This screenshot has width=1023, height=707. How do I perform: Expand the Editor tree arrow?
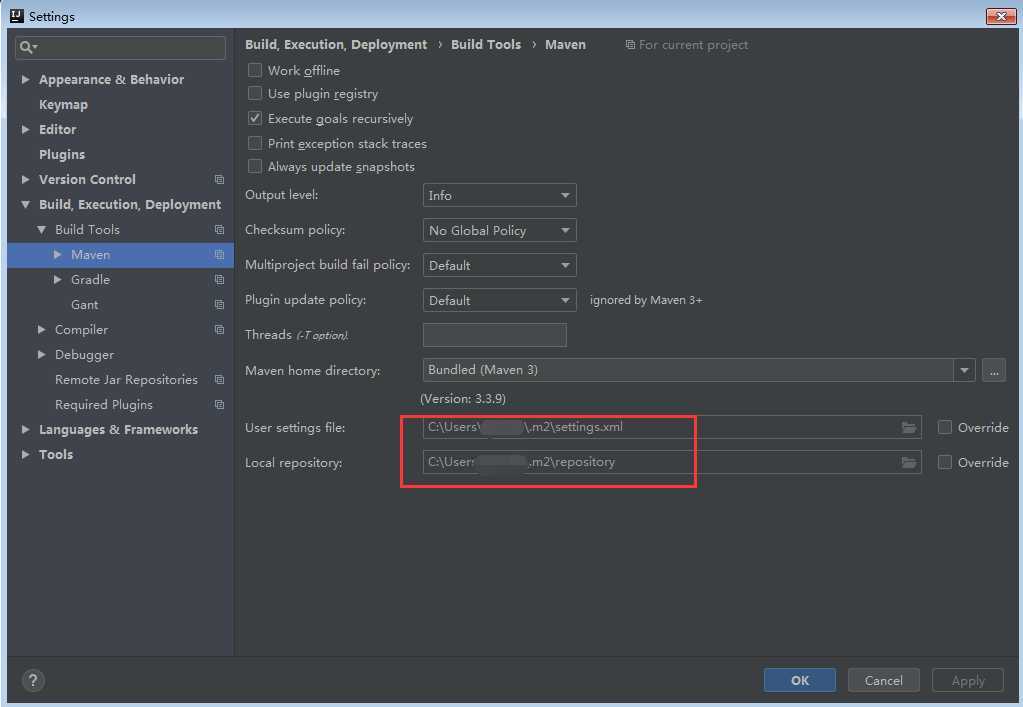click(25, 129)
